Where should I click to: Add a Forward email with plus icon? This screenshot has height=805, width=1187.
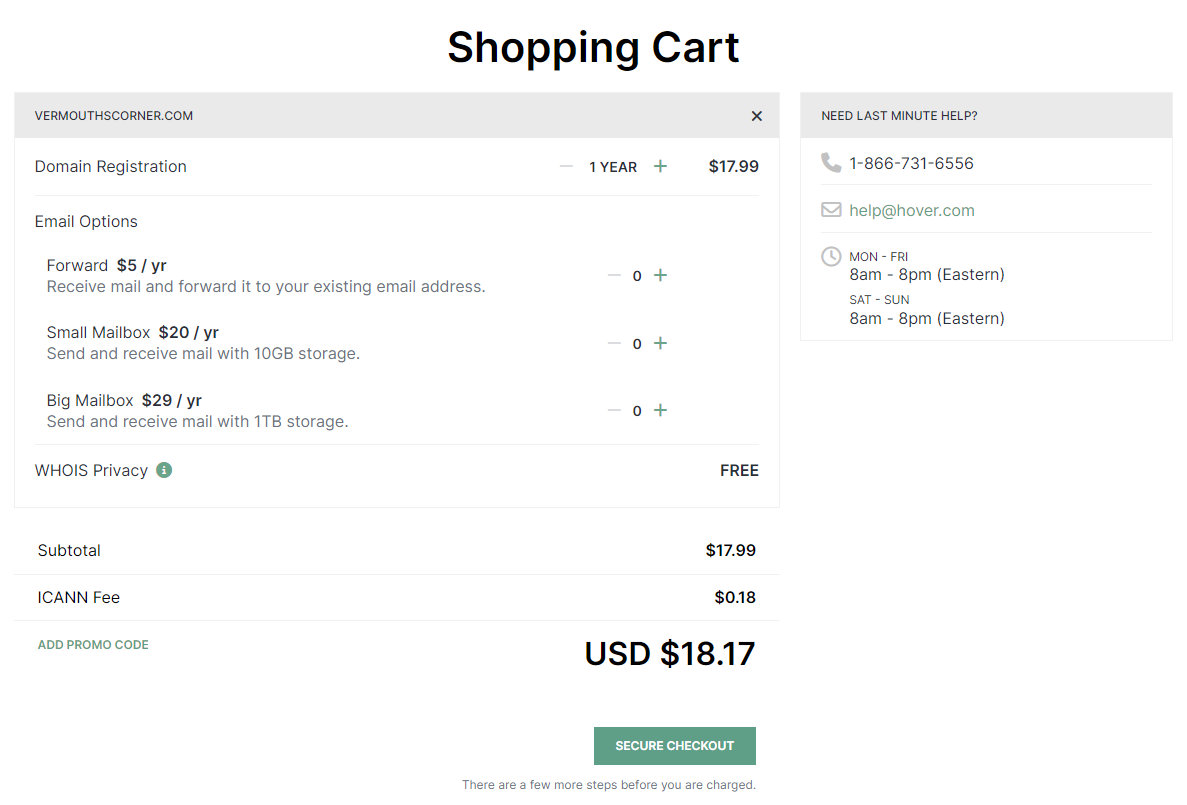(660, 275)
